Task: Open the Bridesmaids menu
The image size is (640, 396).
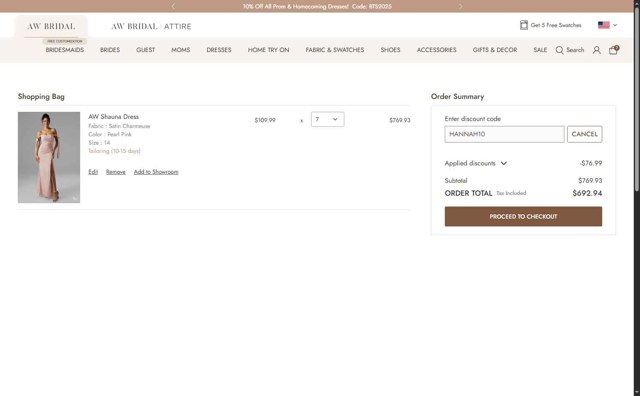Action: click(x=64, y=50)
